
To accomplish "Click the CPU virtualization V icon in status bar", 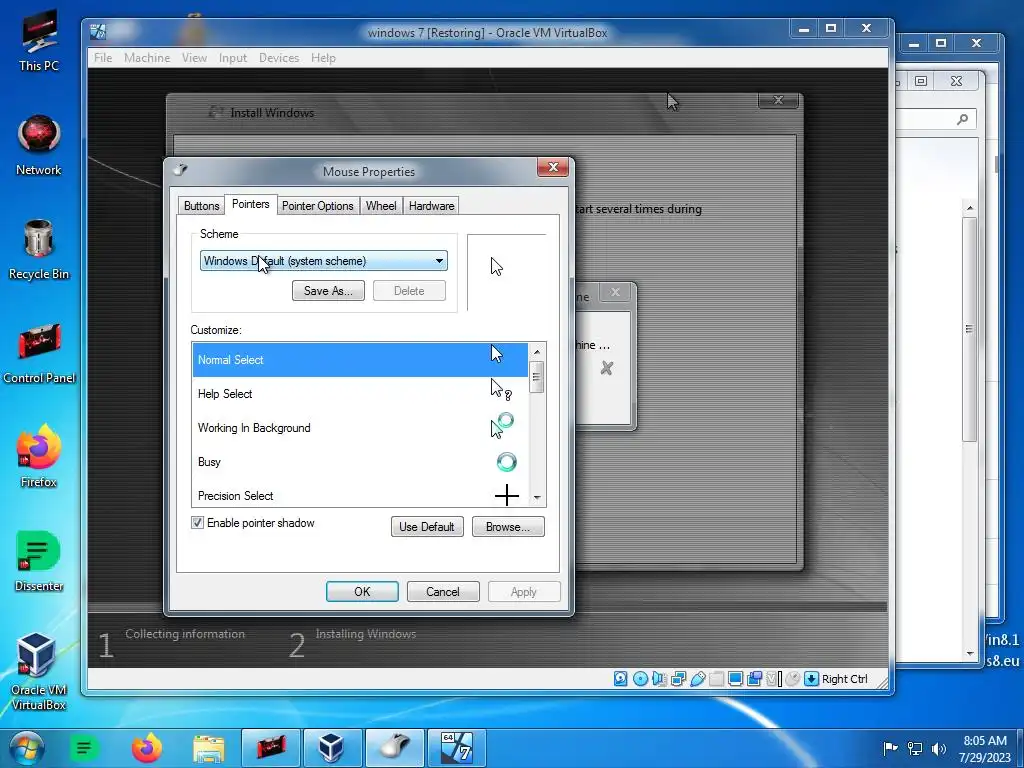I will pos(774,679).
